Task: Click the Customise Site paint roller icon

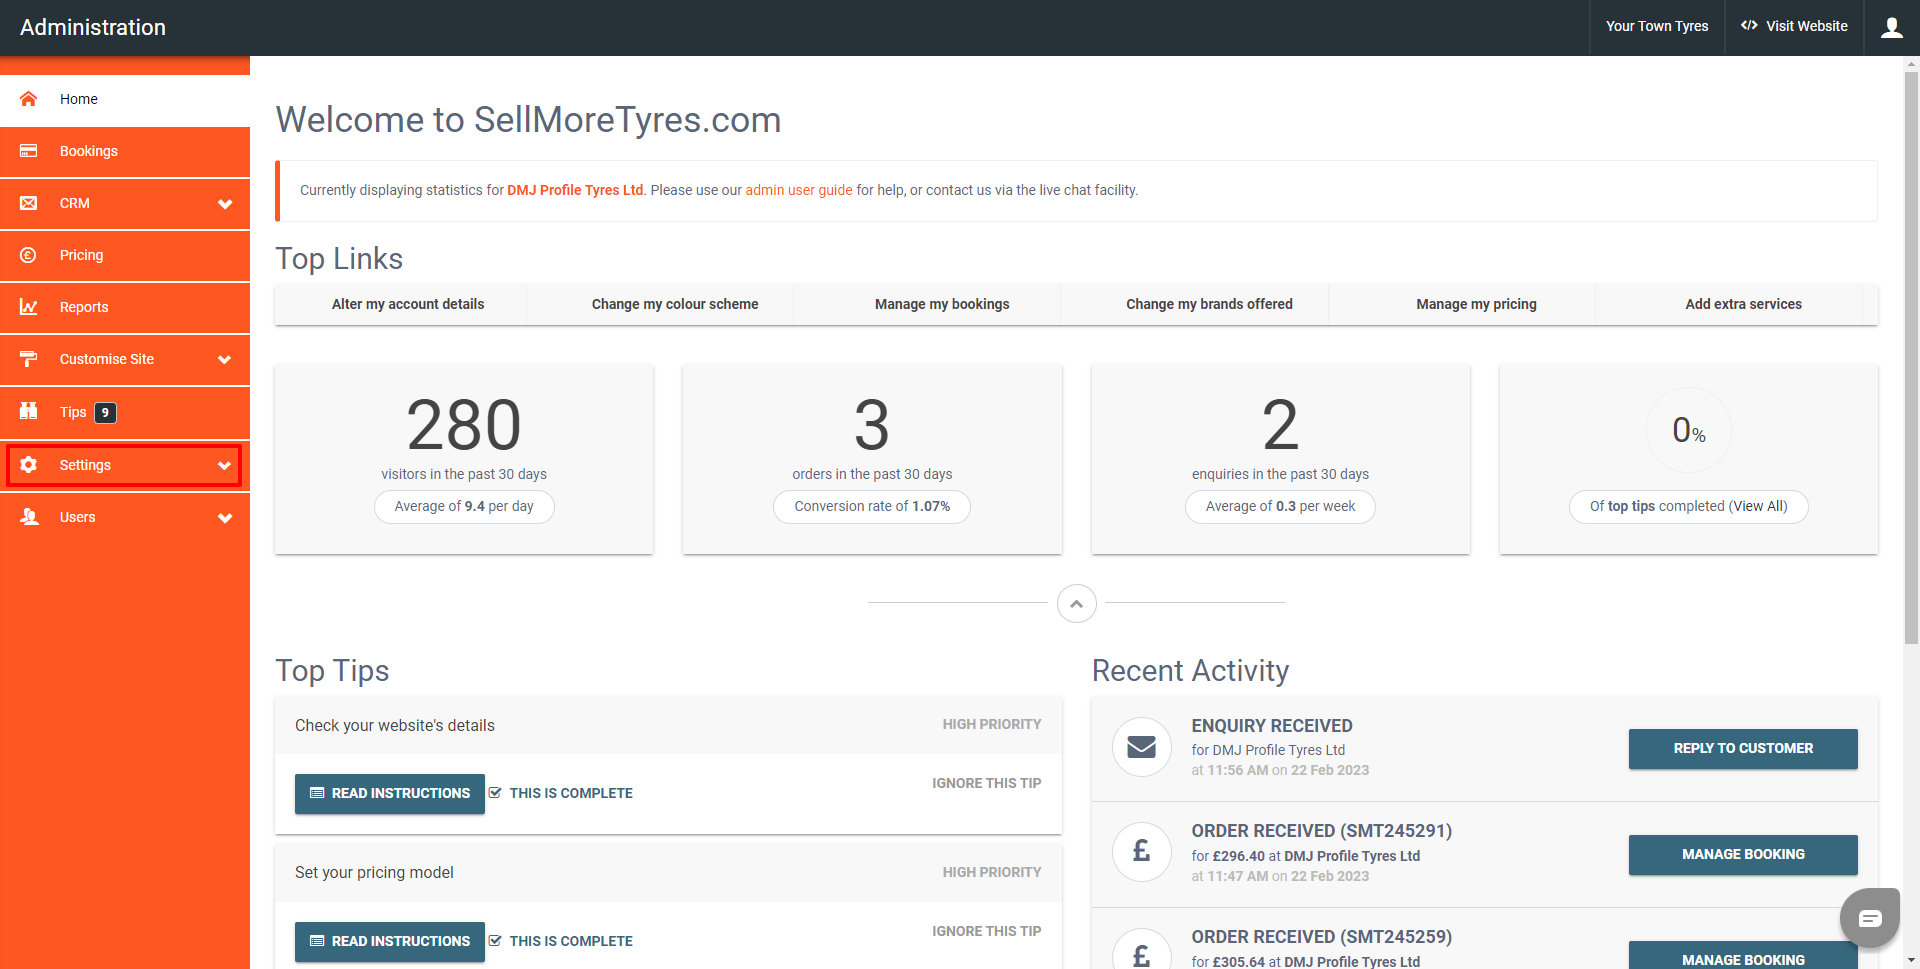Action: pyautogui.click(x=28, y=359)
